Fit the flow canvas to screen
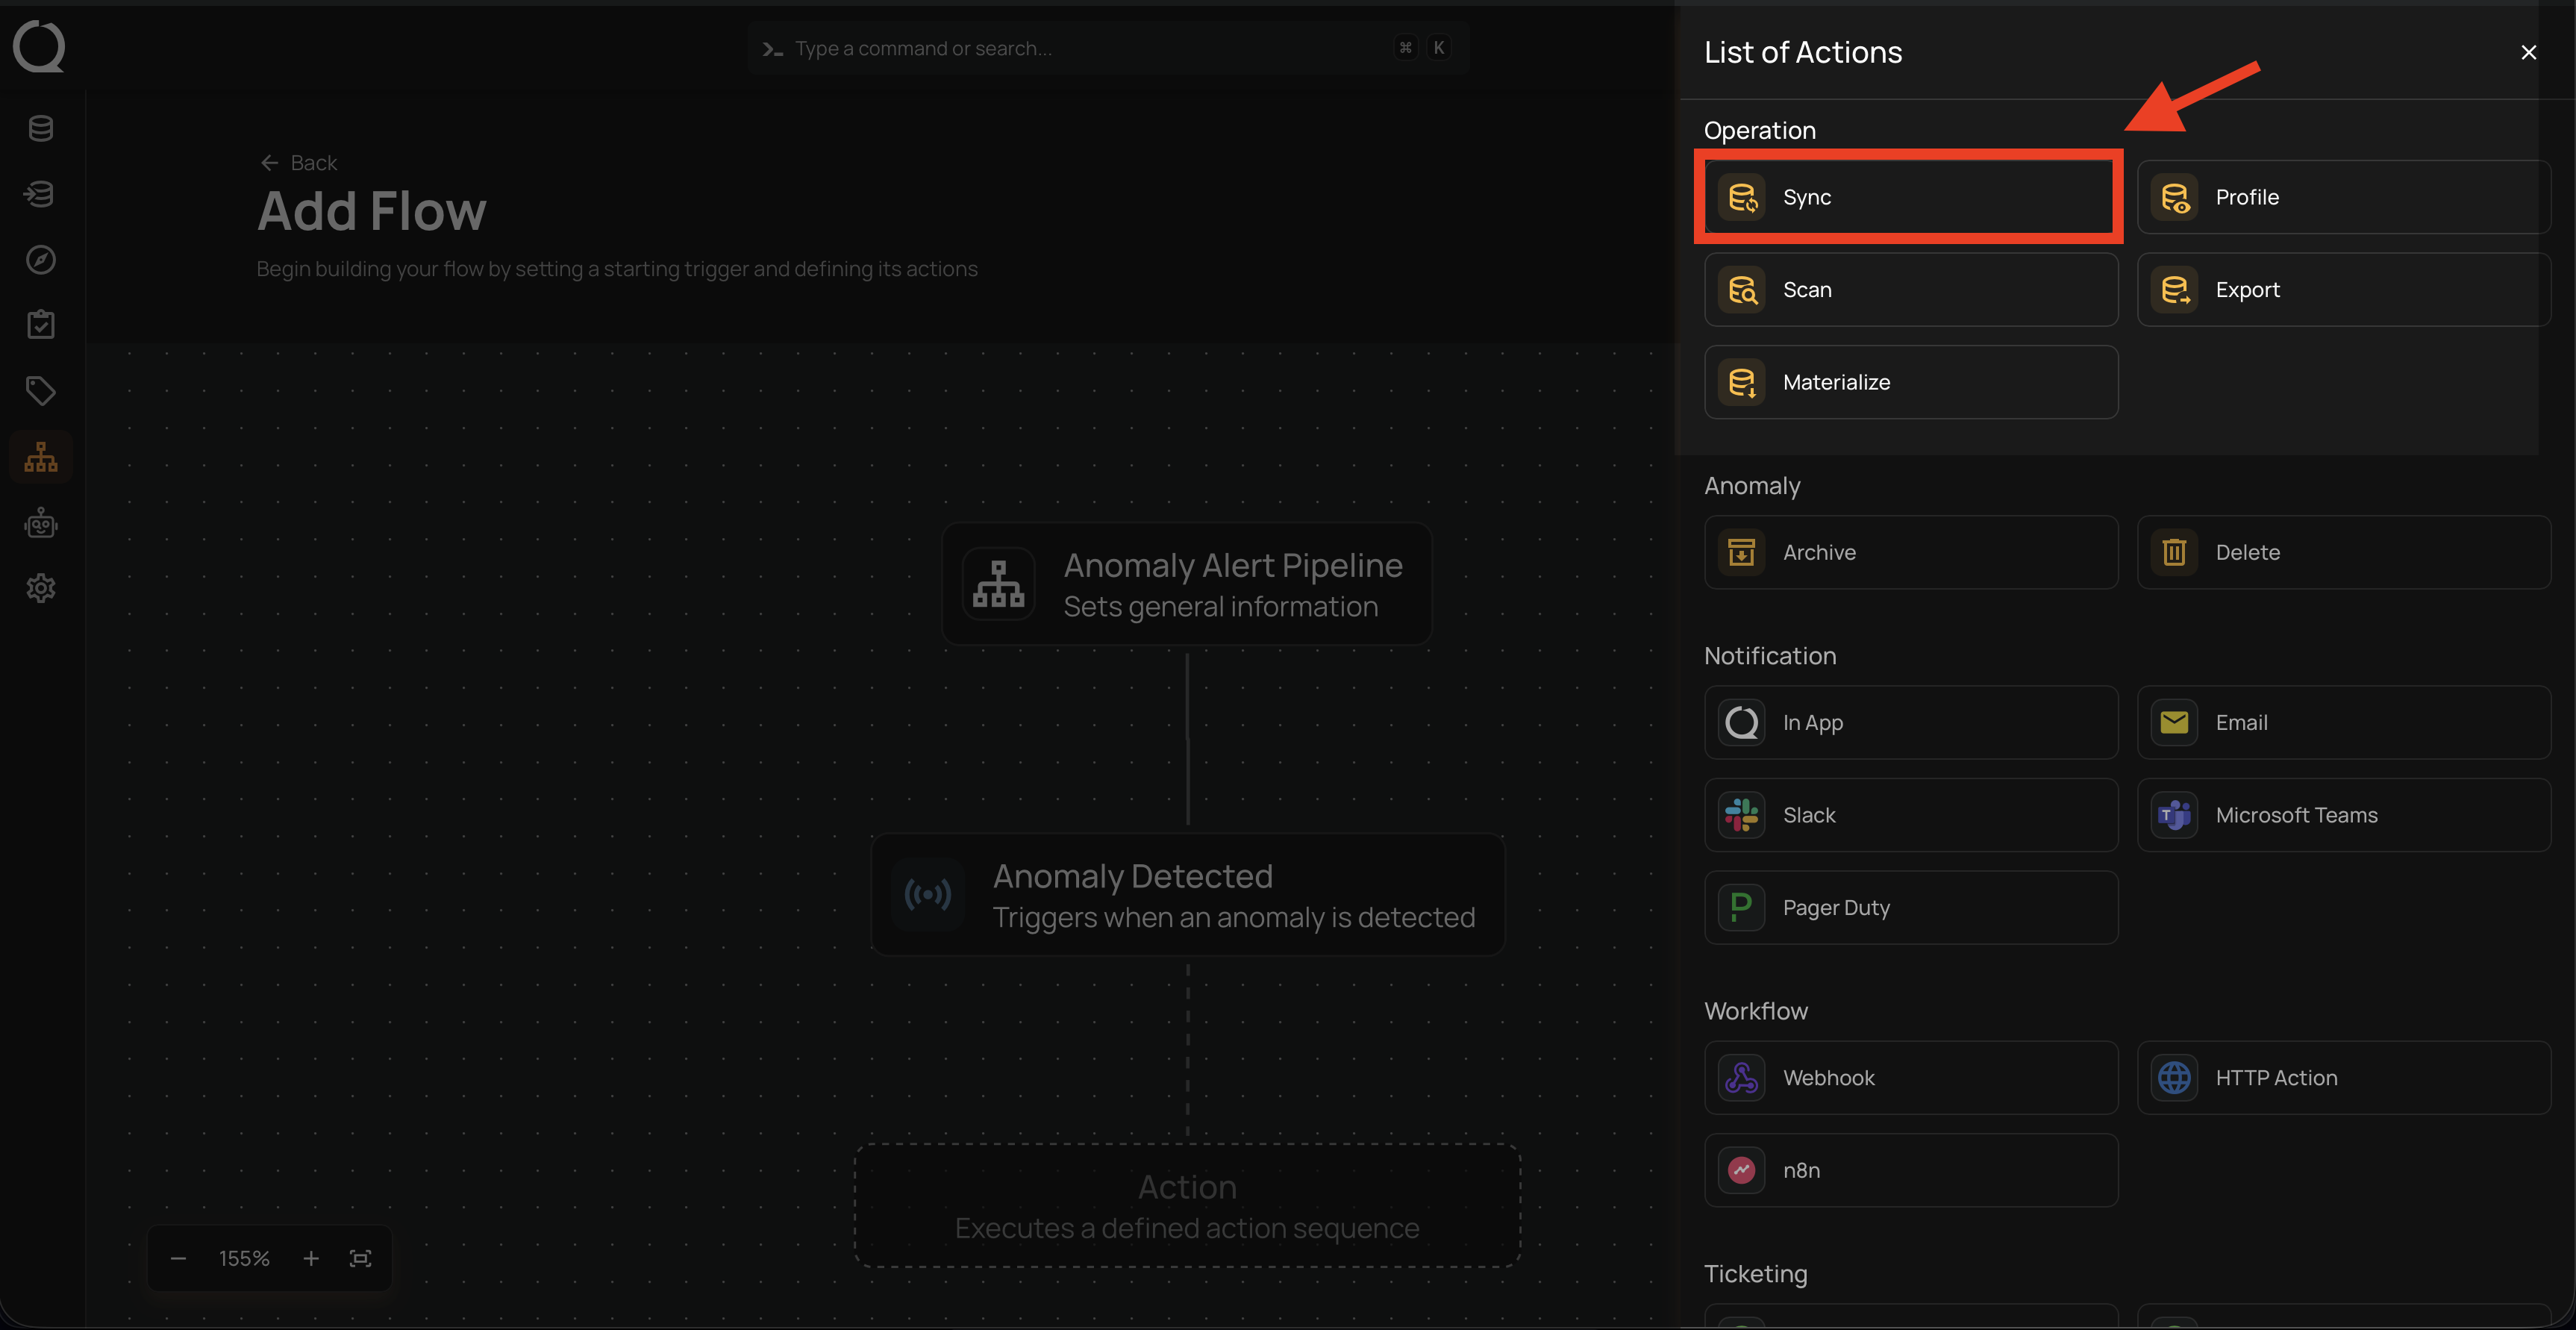Screen dimensions: 2576x1330 (361, 1258)
